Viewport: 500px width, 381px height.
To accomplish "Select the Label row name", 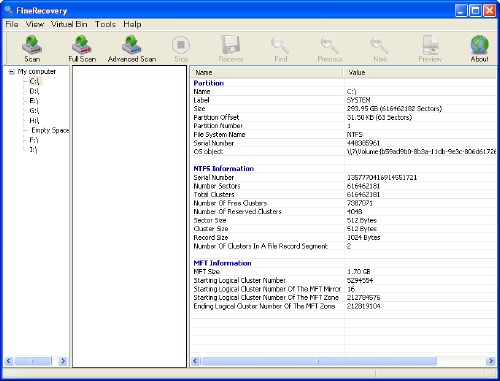I will (x=201, y=100).
